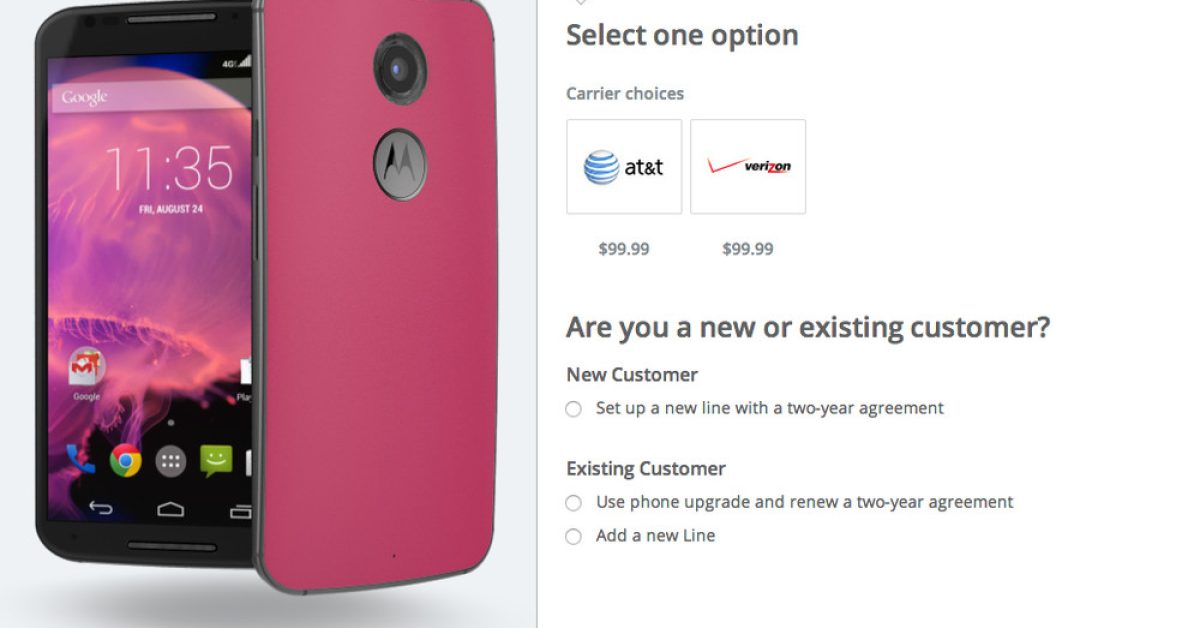The height and width of the screenshot is (628, 1200).
Task: Open the Google folder icon on phone screen
Action: 87,368
